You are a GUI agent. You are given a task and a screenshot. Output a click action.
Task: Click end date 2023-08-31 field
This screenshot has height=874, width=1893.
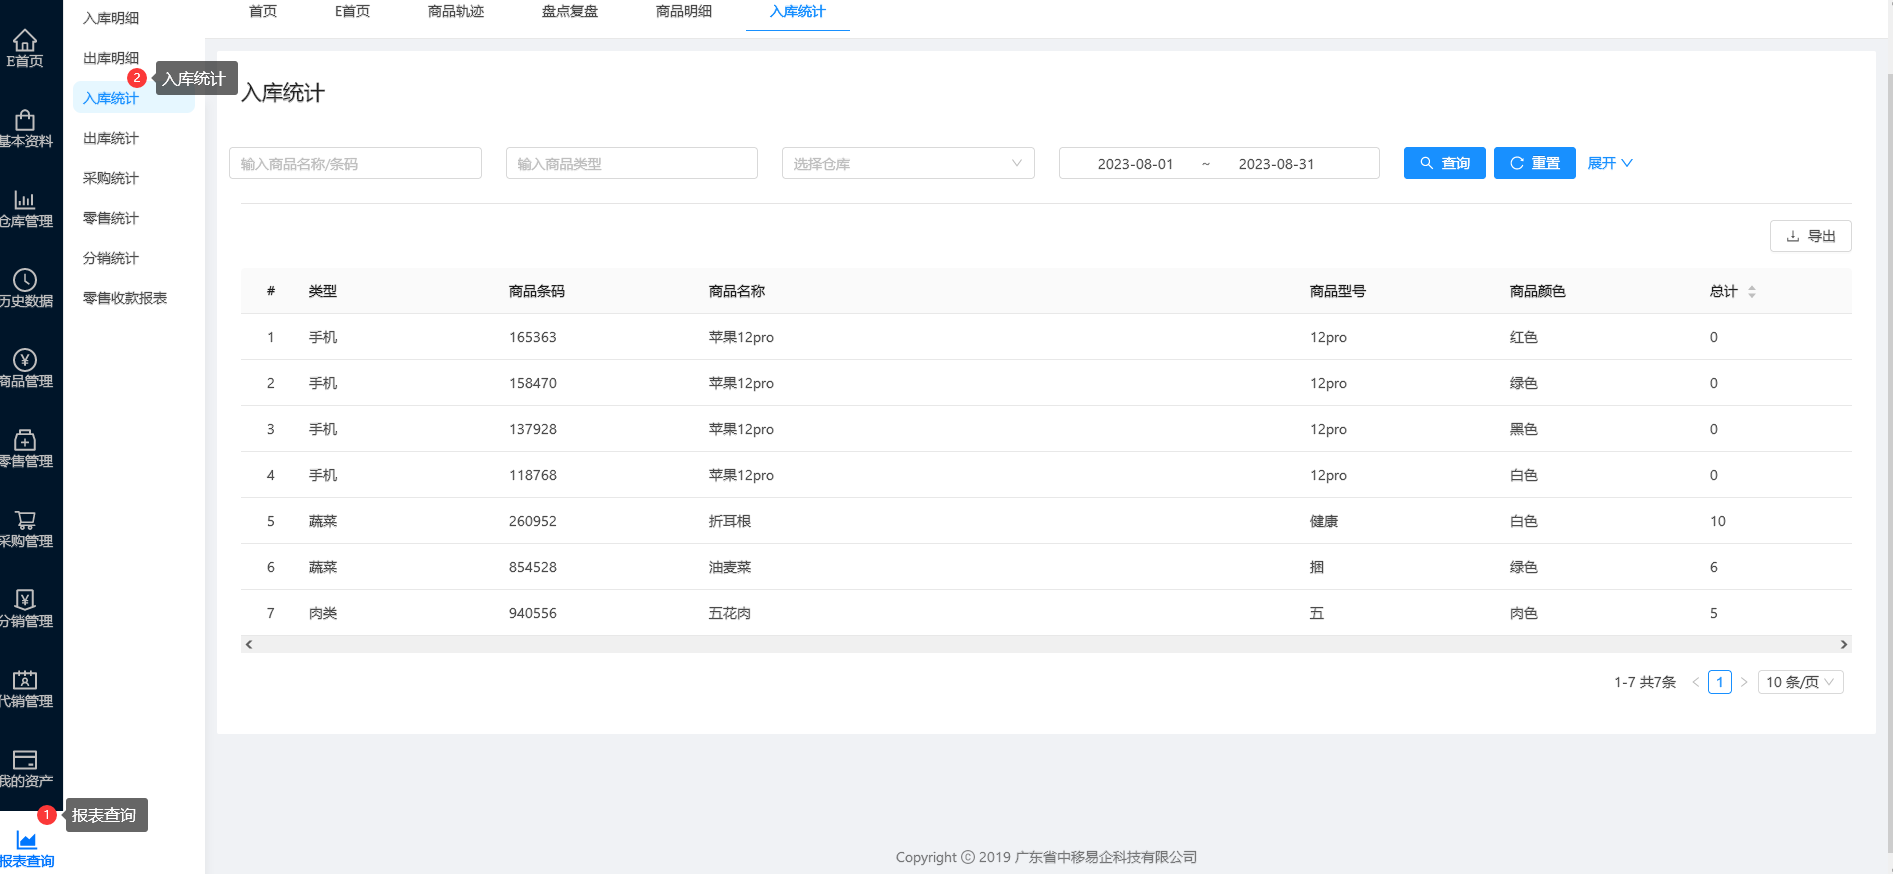(x=1276, y=164)
